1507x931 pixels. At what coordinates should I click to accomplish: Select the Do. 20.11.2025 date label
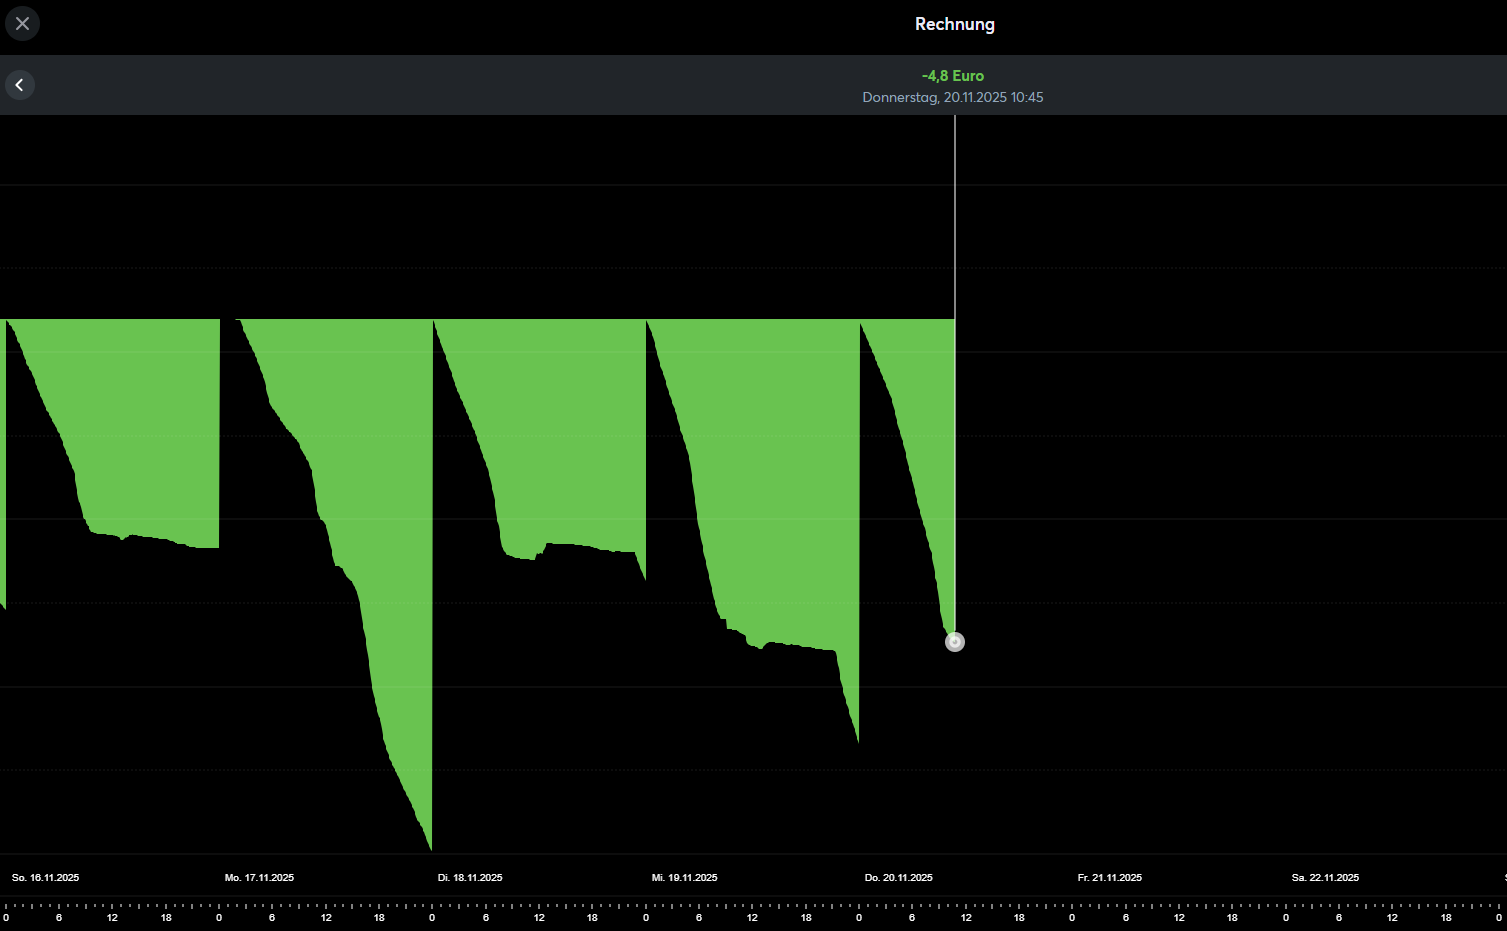(898, 878)
